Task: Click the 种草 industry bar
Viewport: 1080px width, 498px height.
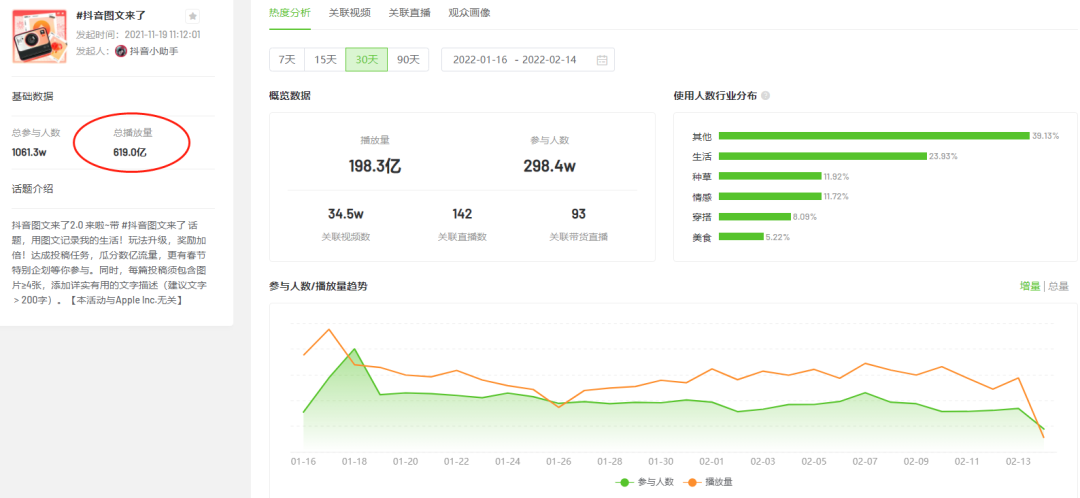Action: pos(770,176)
